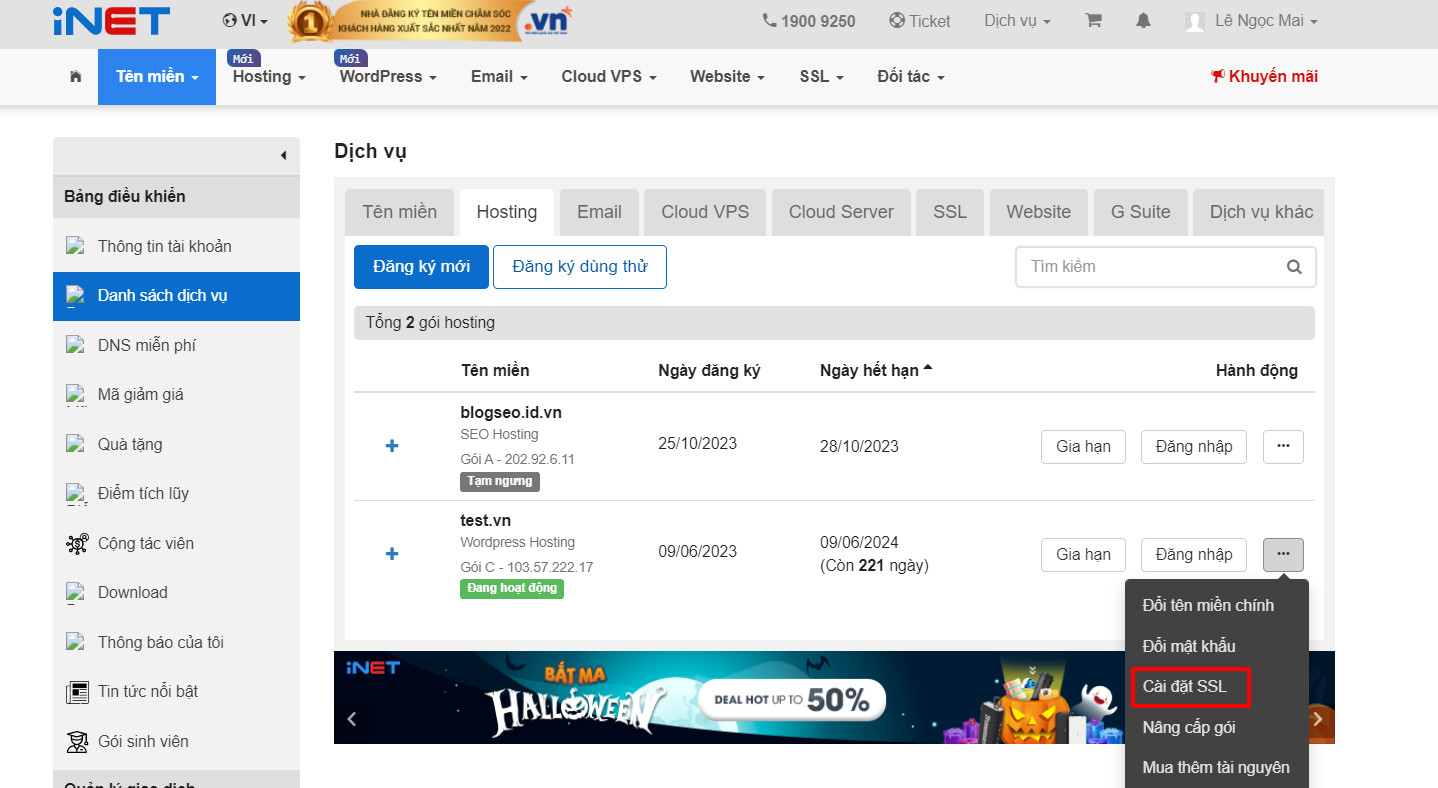Click the notification bell icon
The image size is (1438, 788).
(1142, 20)
